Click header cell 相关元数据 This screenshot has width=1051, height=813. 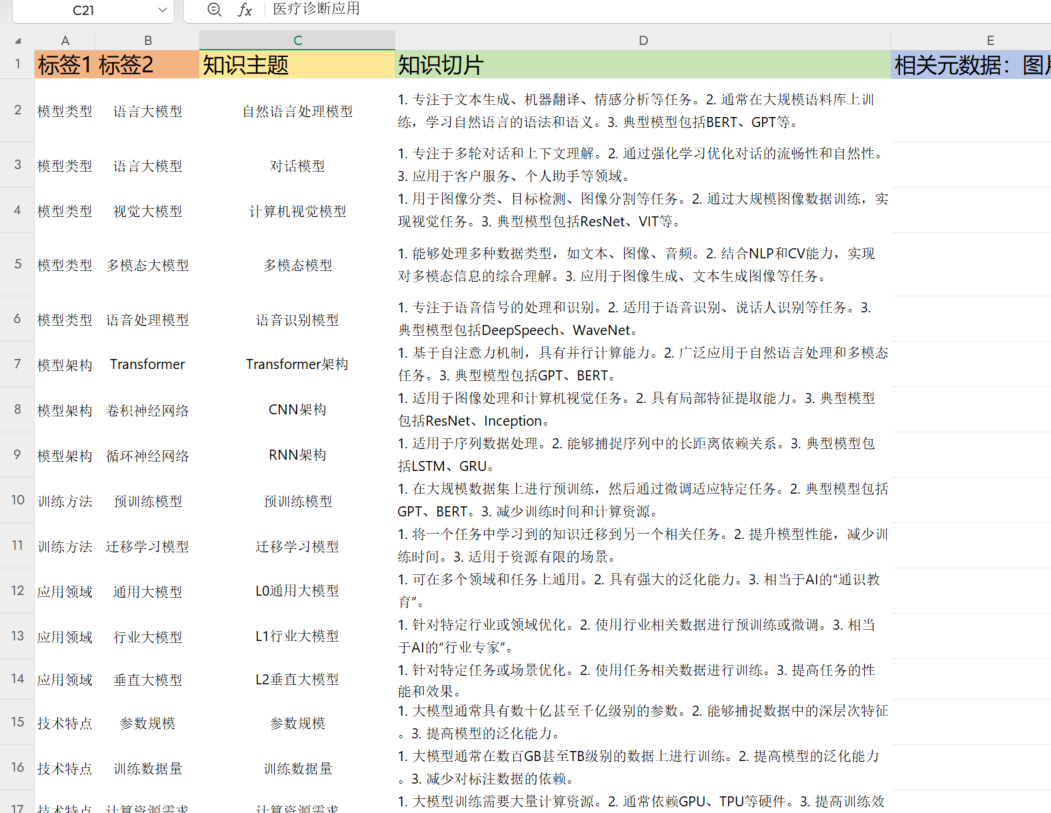971,64
